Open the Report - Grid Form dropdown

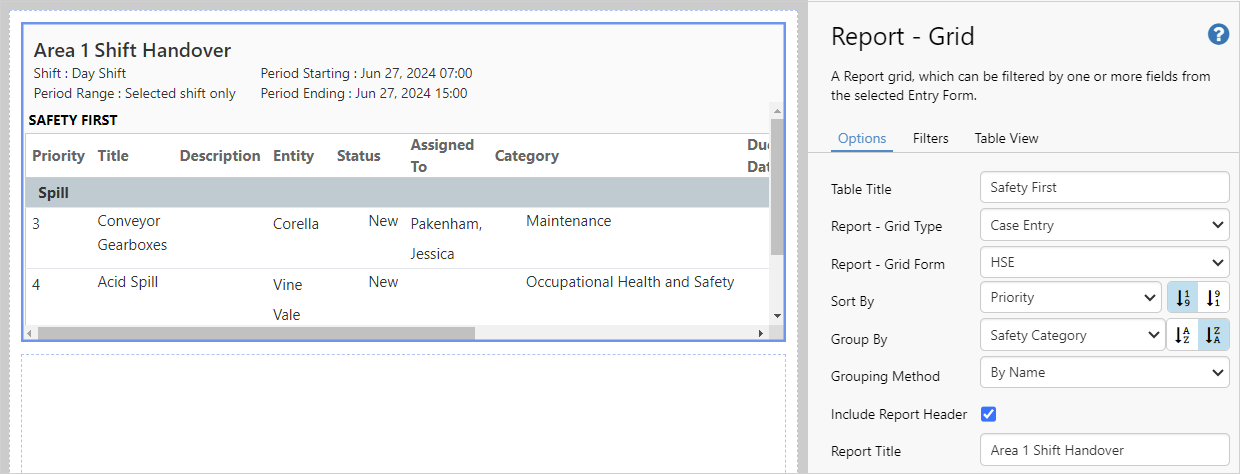(1104, 263)
